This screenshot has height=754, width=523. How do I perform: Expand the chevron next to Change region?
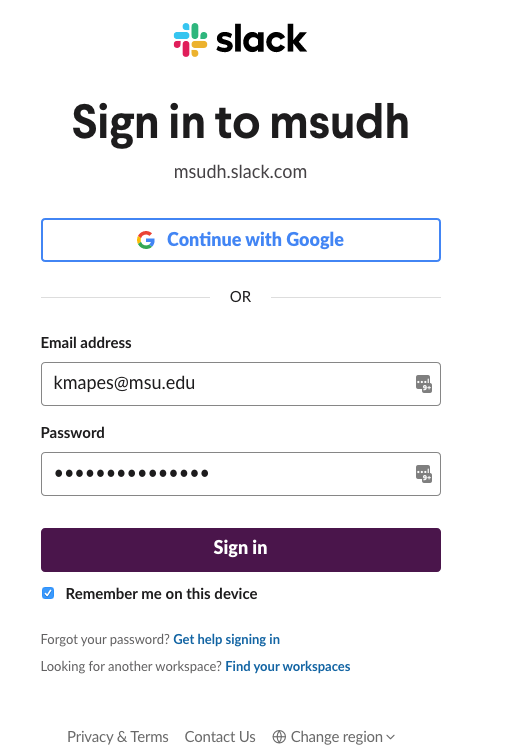390,737
